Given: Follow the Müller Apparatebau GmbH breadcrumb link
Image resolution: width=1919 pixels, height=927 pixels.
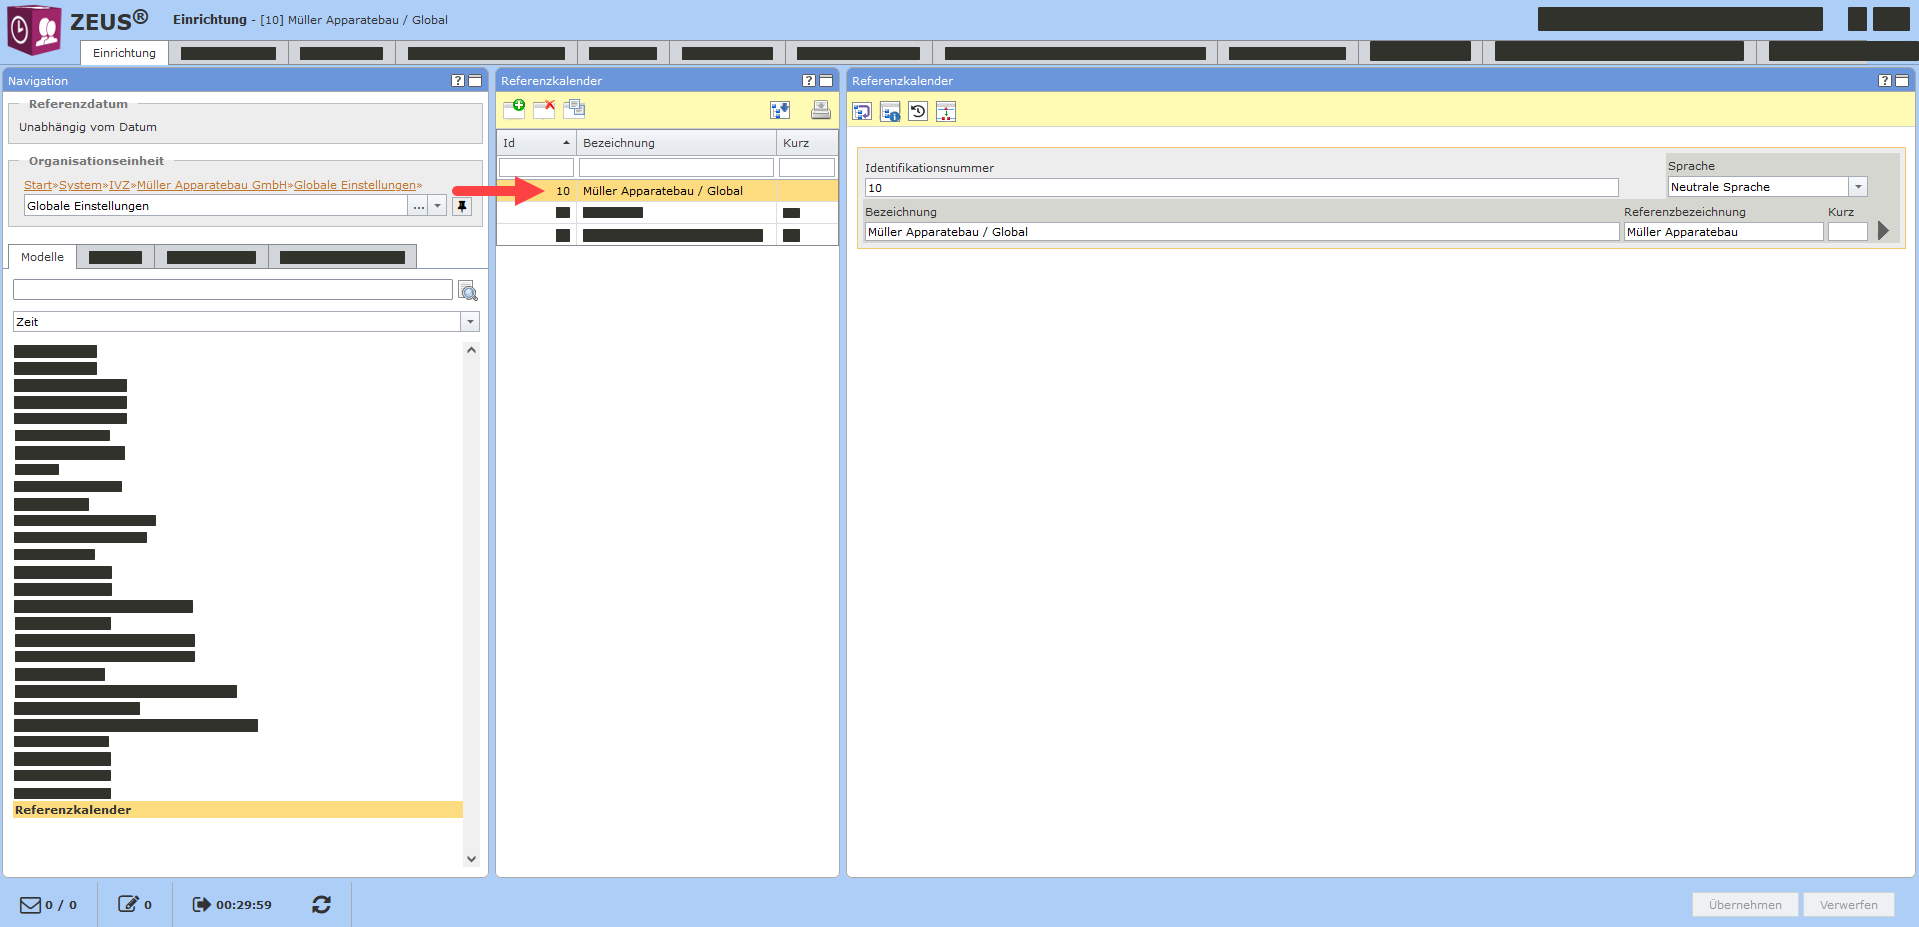Looking at the screenshot, I should [212, 185].
